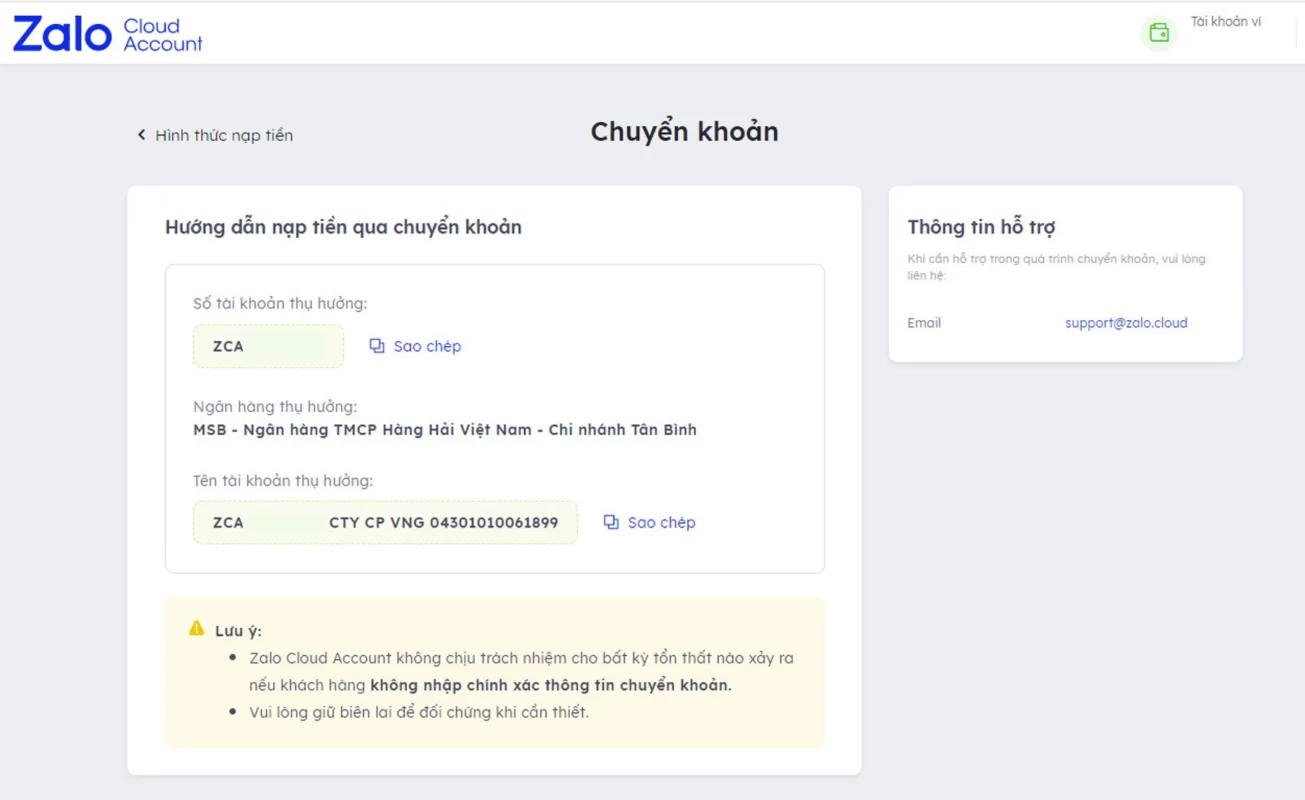Viewport: 1305px width, 800px height.
Task: Click the back chevron arrow
Action: pos(142,135)
